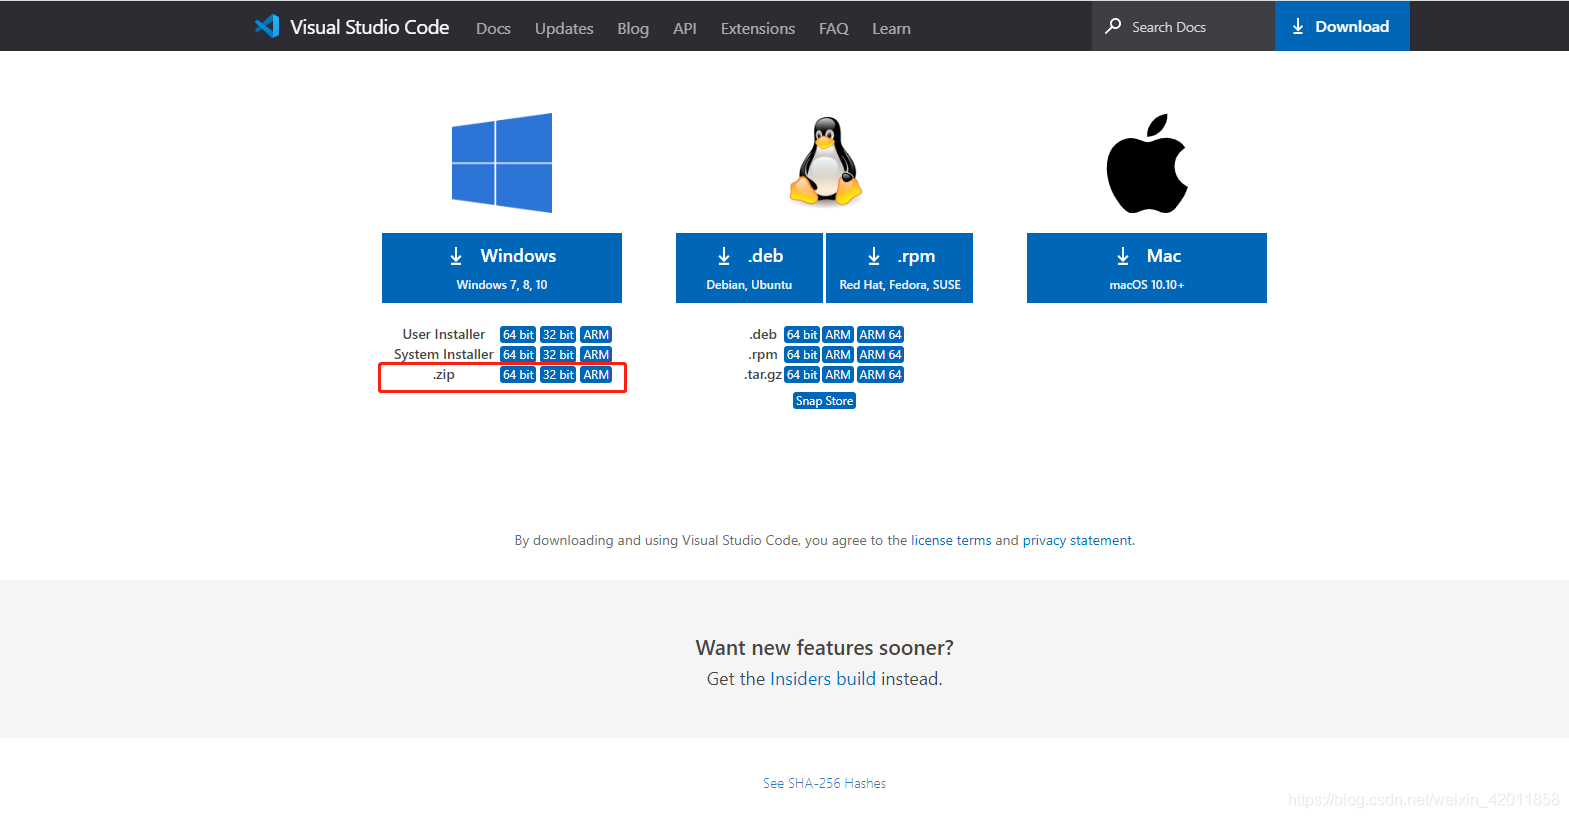Open the license terms link
The width and height of the screenshot is (1569, 818).
pos(951,540)
